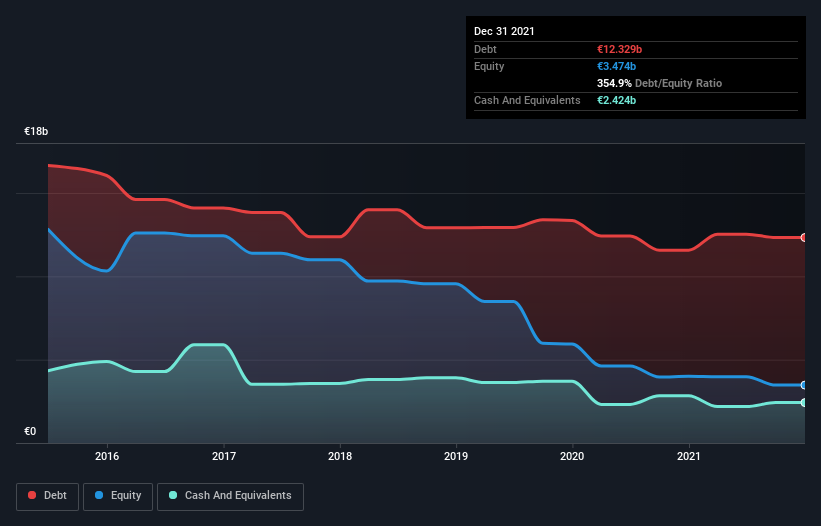Click the red Debt endpoint marker

tap(804, 238)
